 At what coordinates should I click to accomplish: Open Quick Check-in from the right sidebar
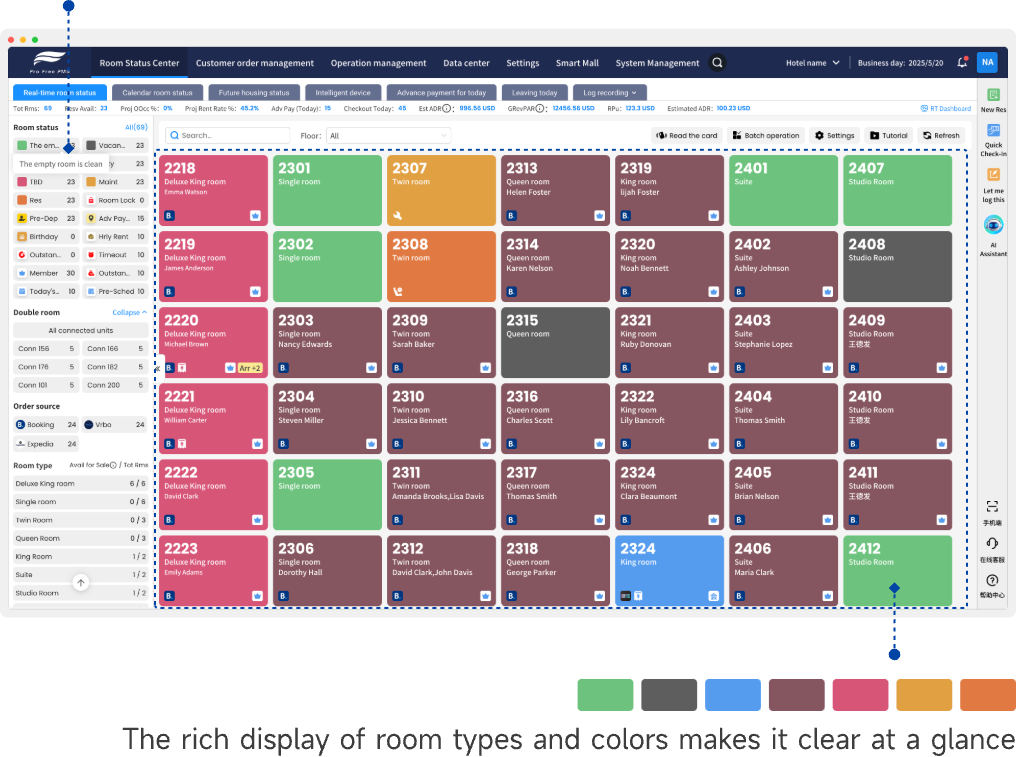(993, 131)
